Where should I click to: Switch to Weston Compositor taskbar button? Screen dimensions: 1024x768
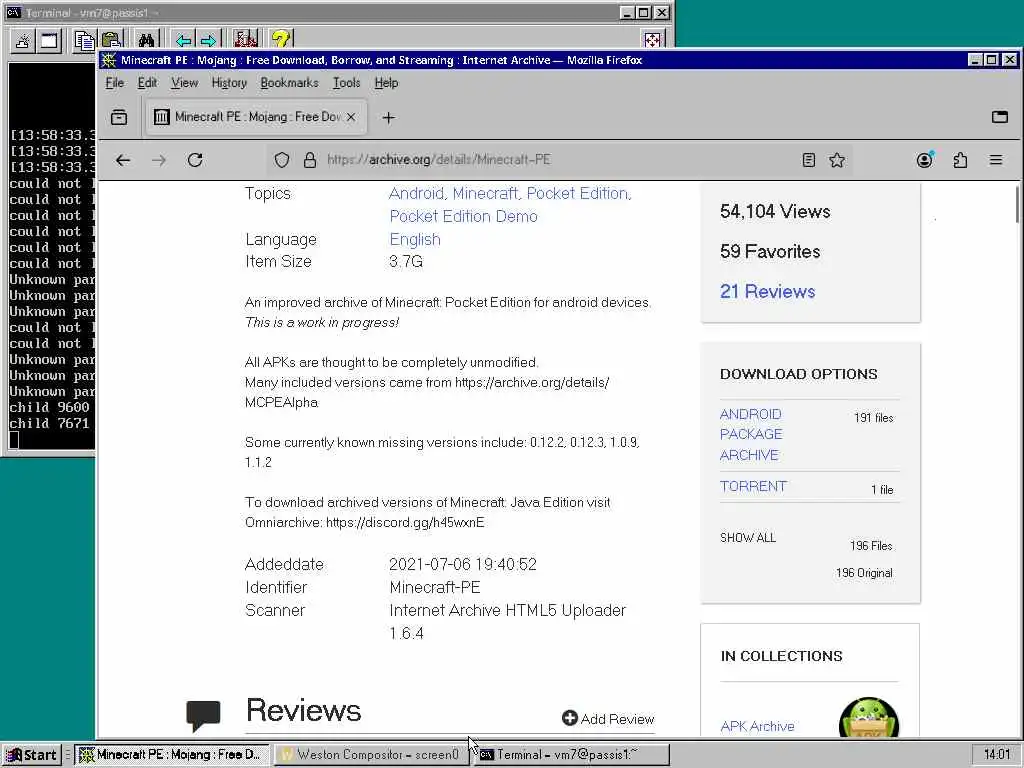[370, 755]
